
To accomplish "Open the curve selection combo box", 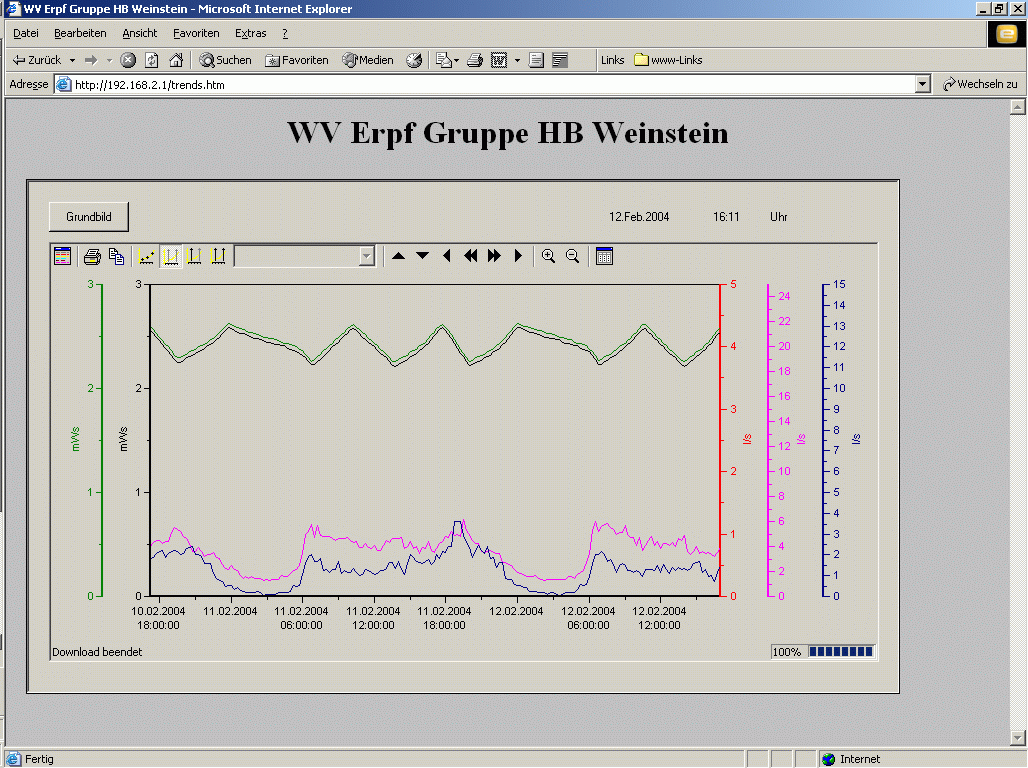I will pyautogui.click(x=367, y=256).
